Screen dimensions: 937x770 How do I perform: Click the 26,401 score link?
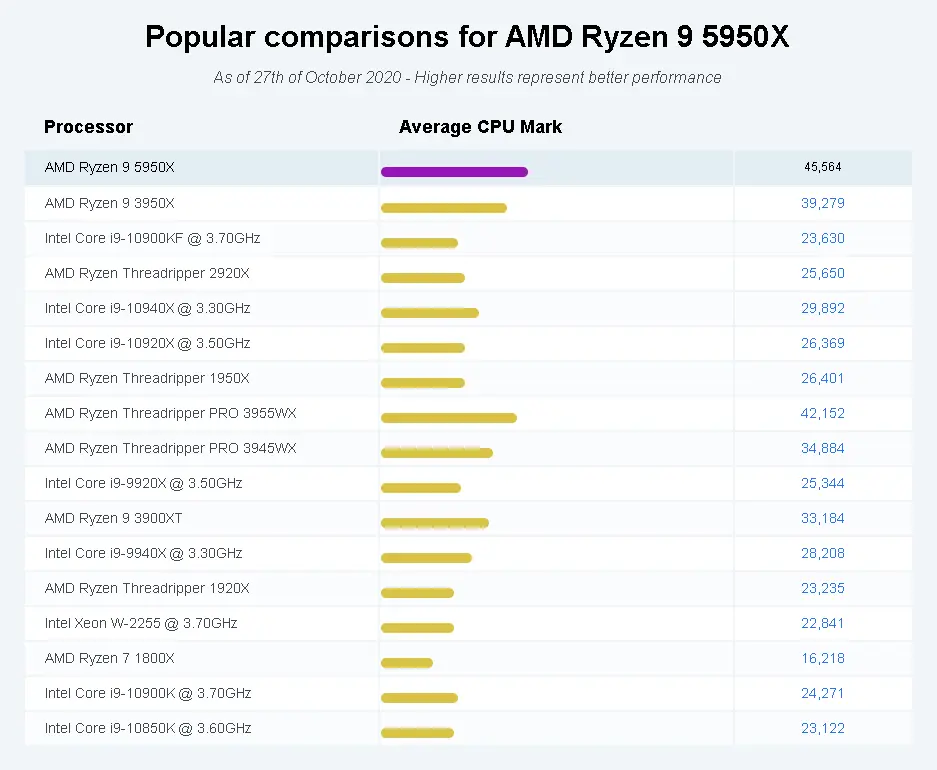click(x=822, y=378)
